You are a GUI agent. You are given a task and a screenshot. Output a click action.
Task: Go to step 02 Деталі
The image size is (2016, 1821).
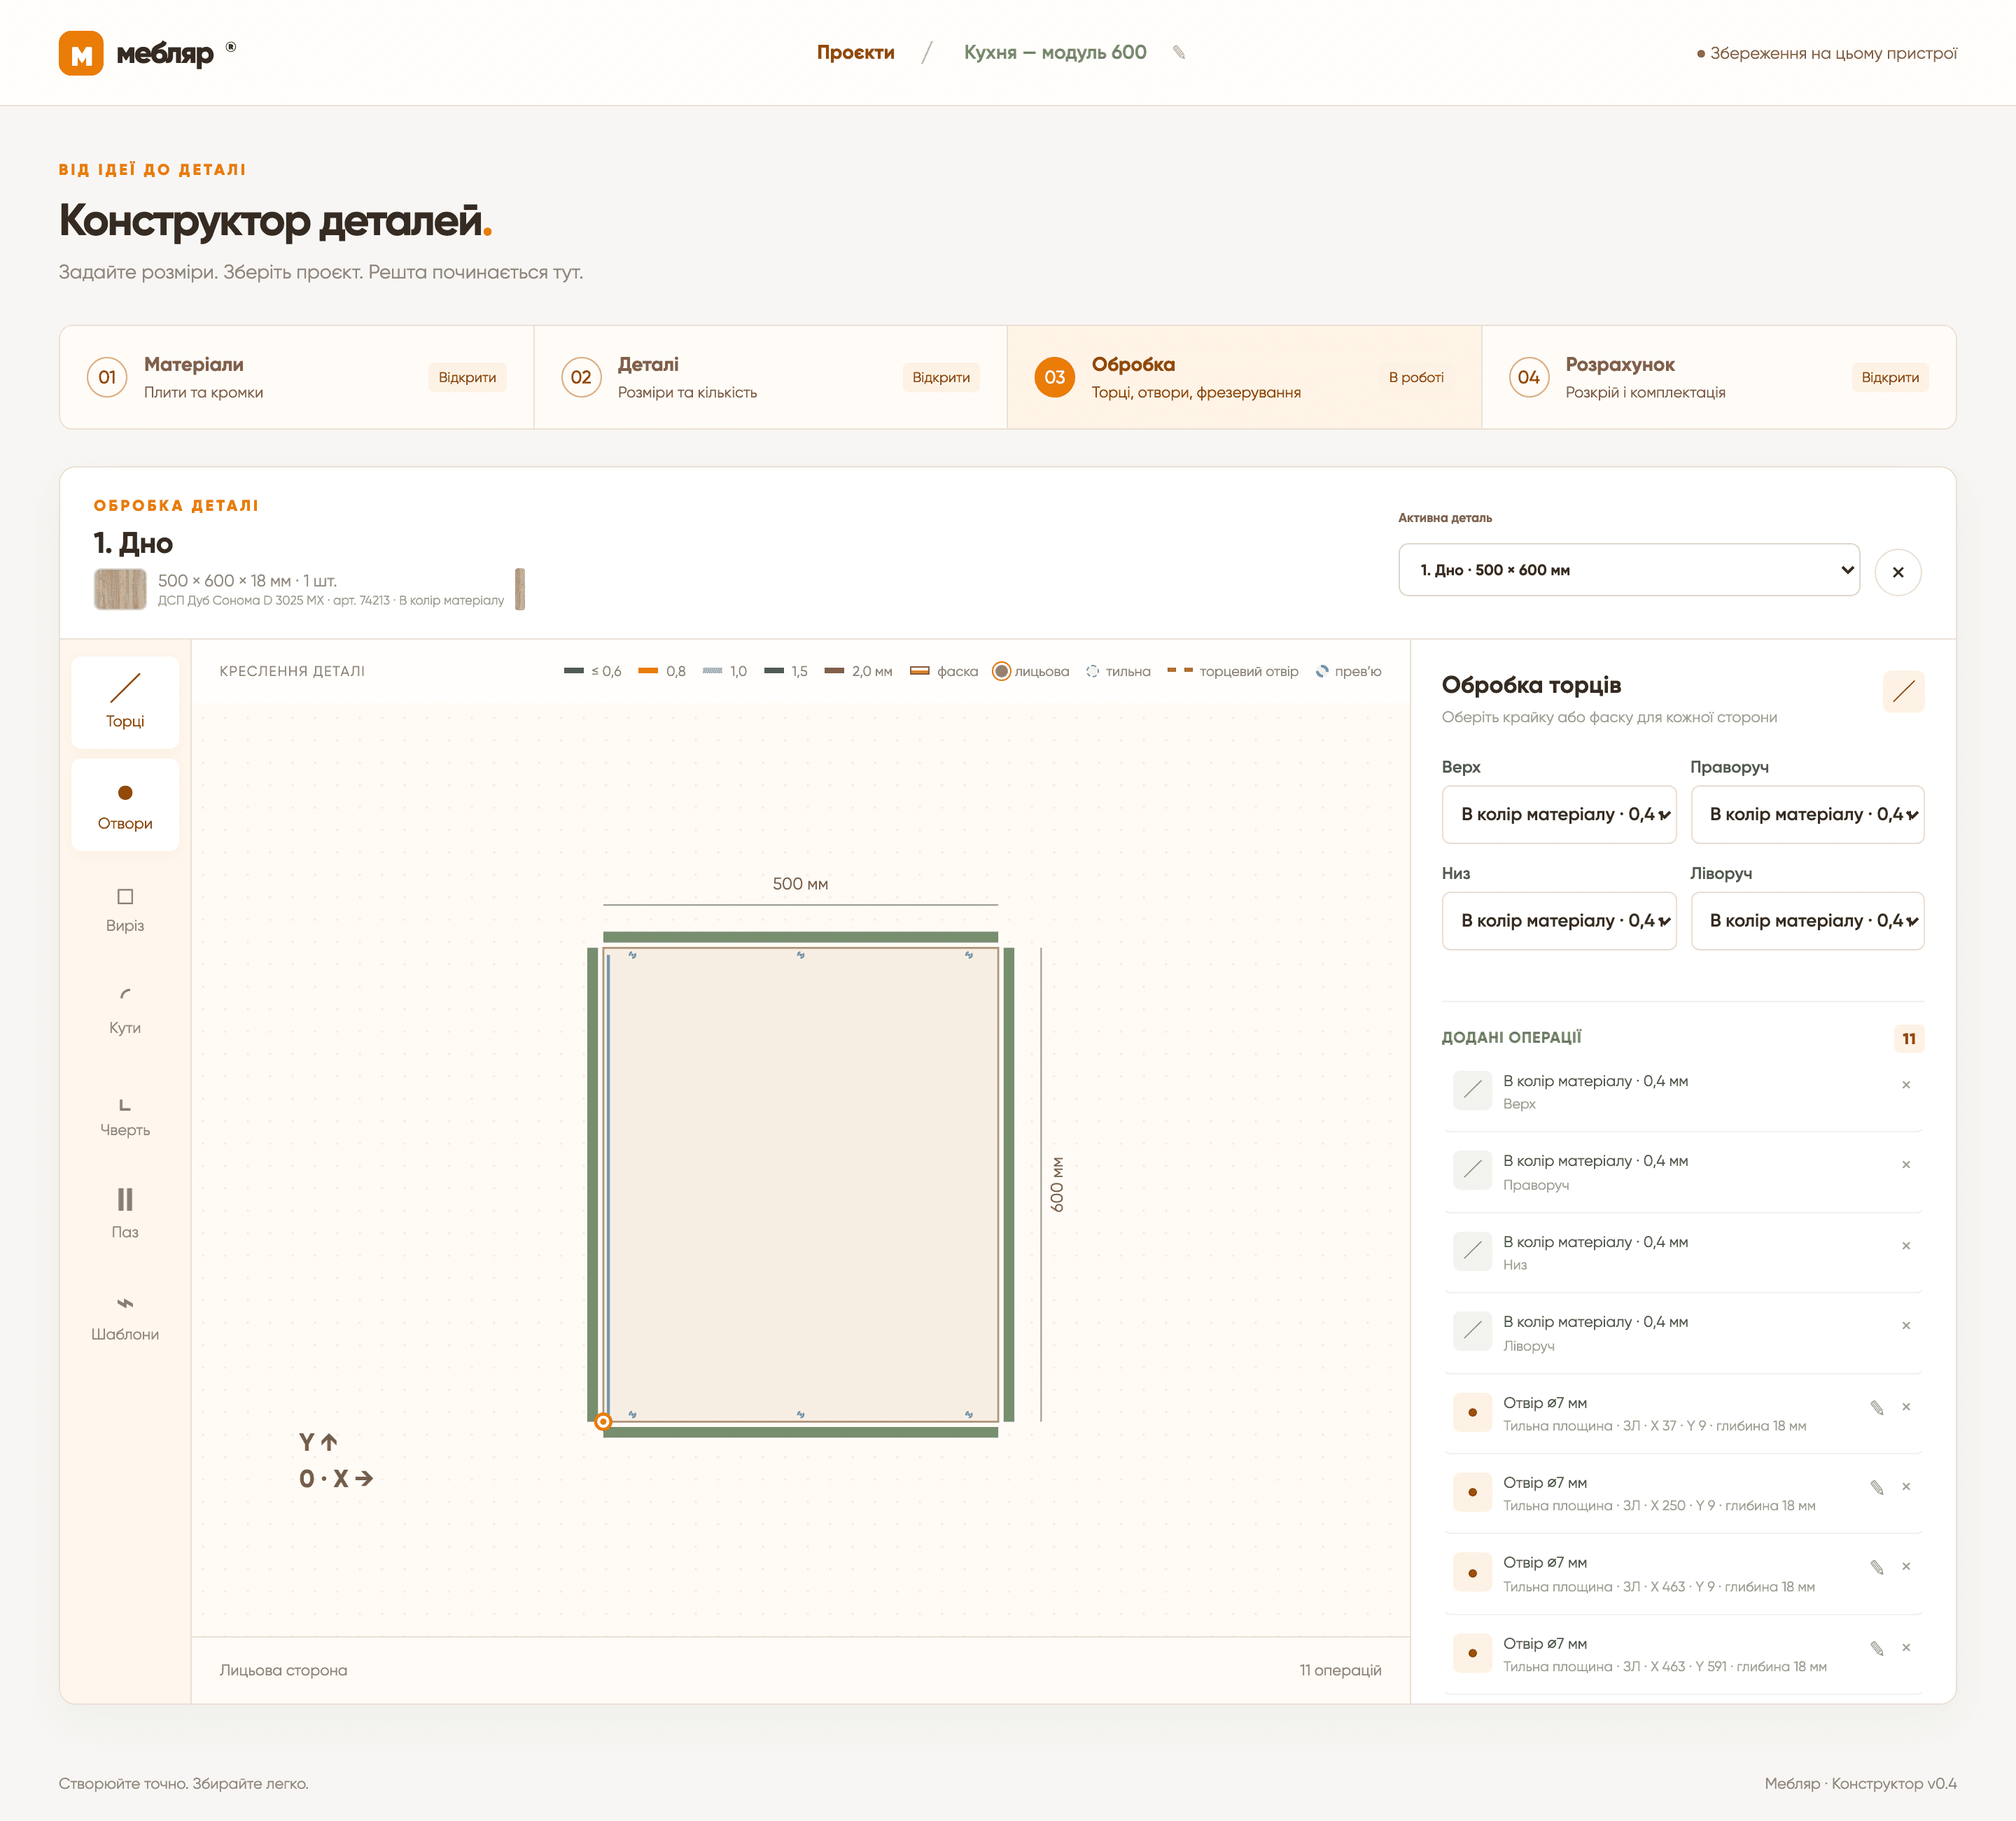click(x=771, y=377)
